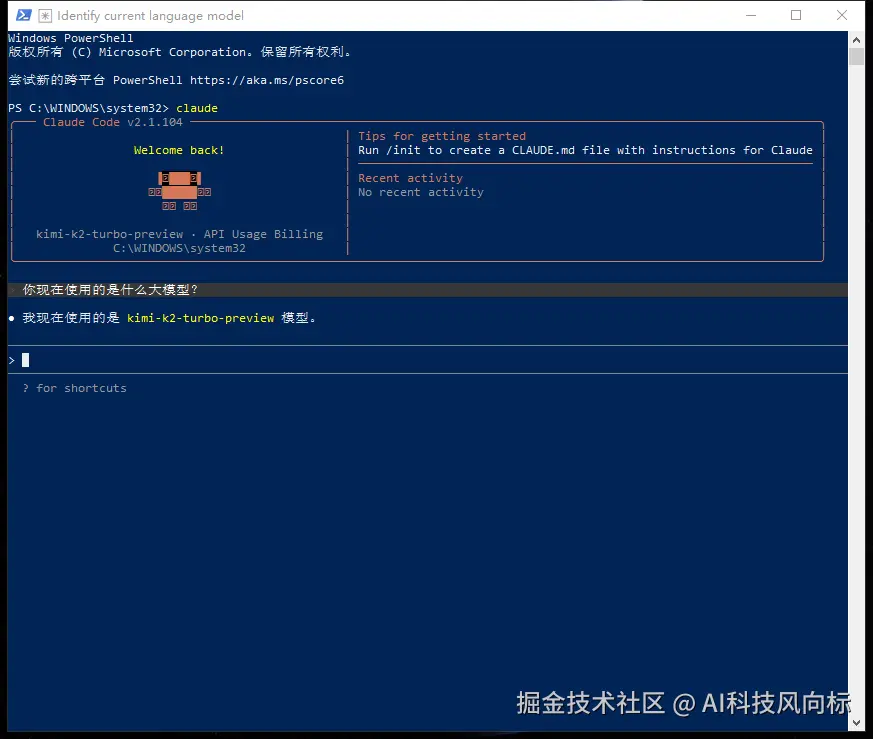Click the 'Identify current language model' window title
The height and width of the screenshot is (739, 873).
coord(150,16)
